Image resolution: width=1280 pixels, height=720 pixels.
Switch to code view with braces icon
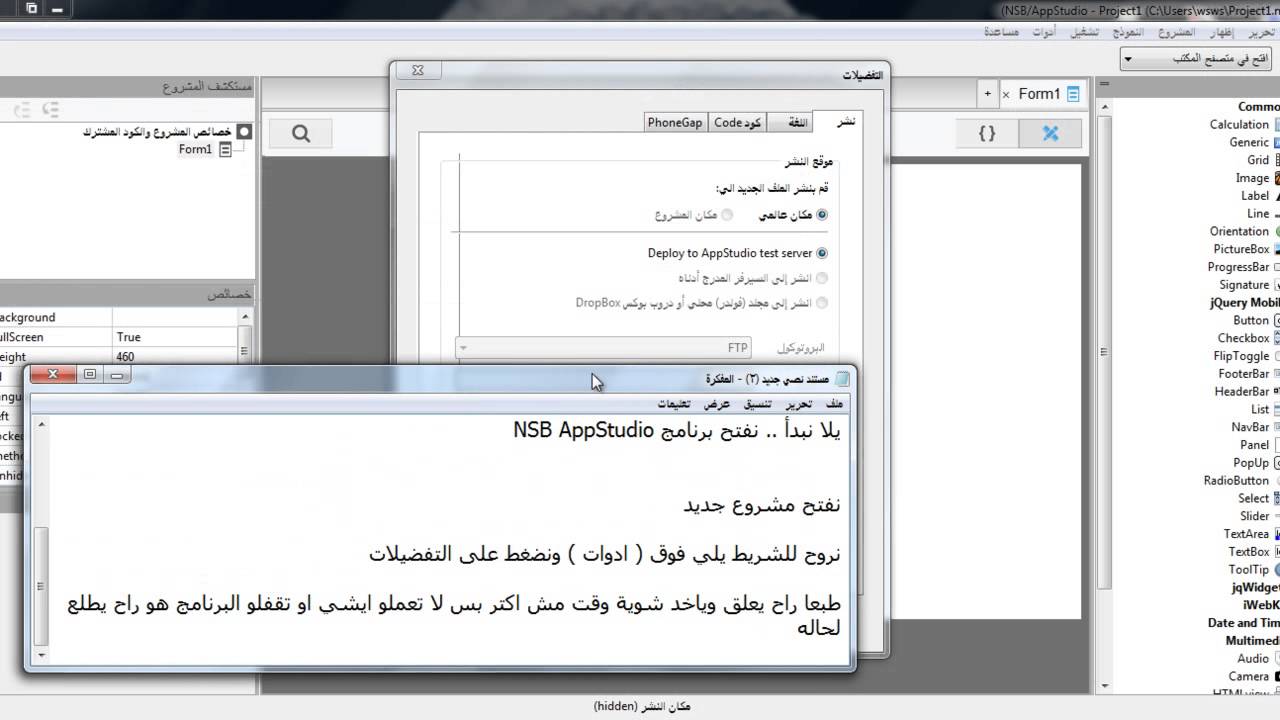tap(987, 133)
